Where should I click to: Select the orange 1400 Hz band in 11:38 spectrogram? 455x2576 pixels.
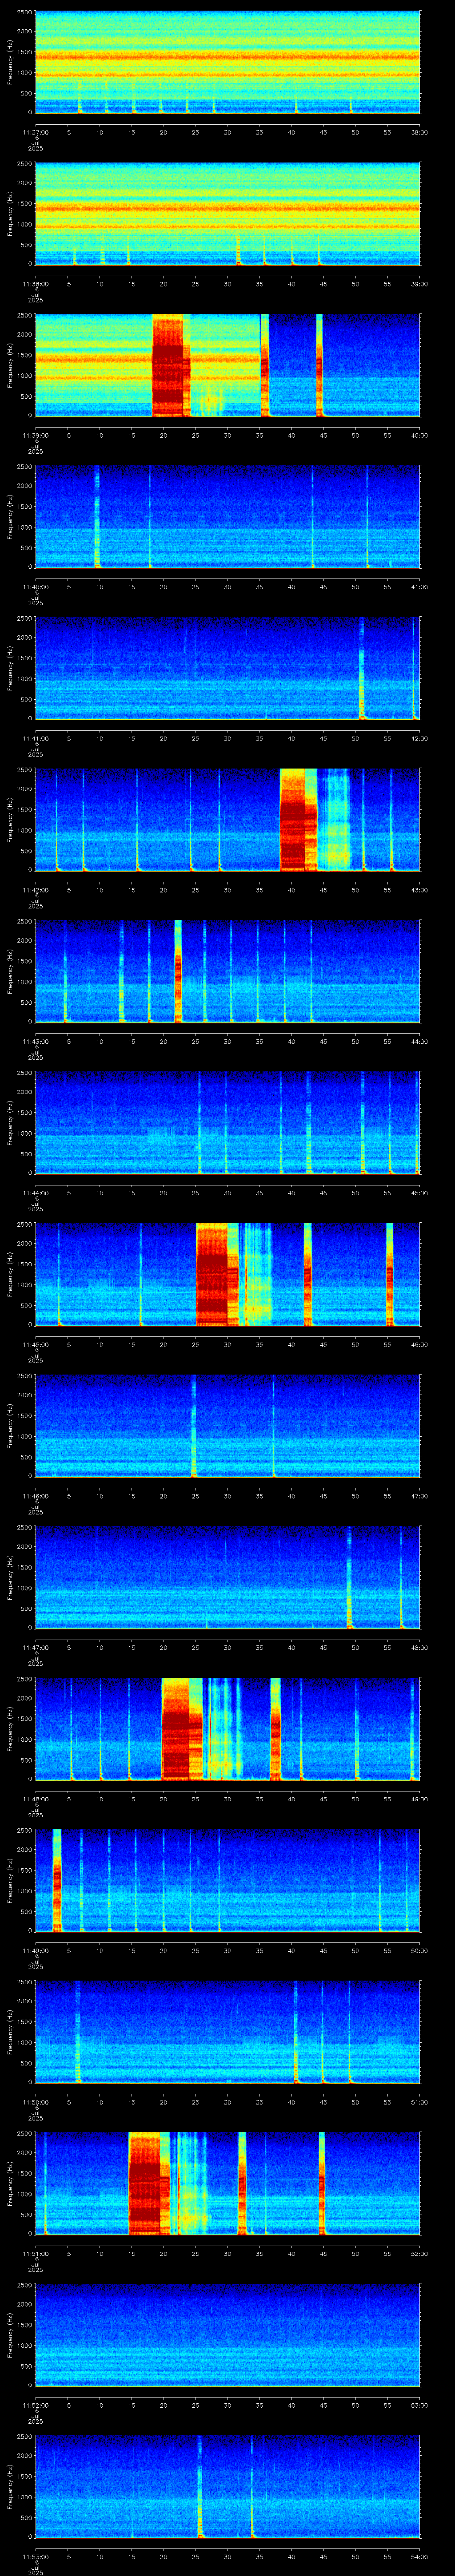click(227, 208)
